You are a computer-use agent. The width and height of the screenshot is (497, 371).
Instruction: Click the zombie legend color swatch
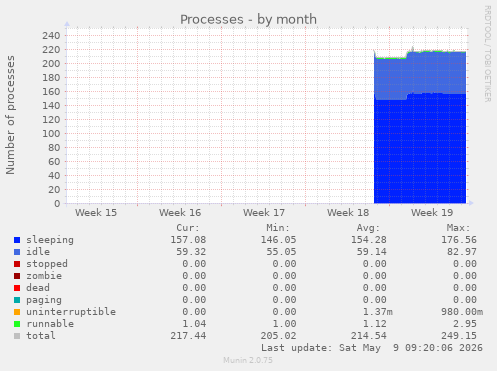(x=17, y=276)
